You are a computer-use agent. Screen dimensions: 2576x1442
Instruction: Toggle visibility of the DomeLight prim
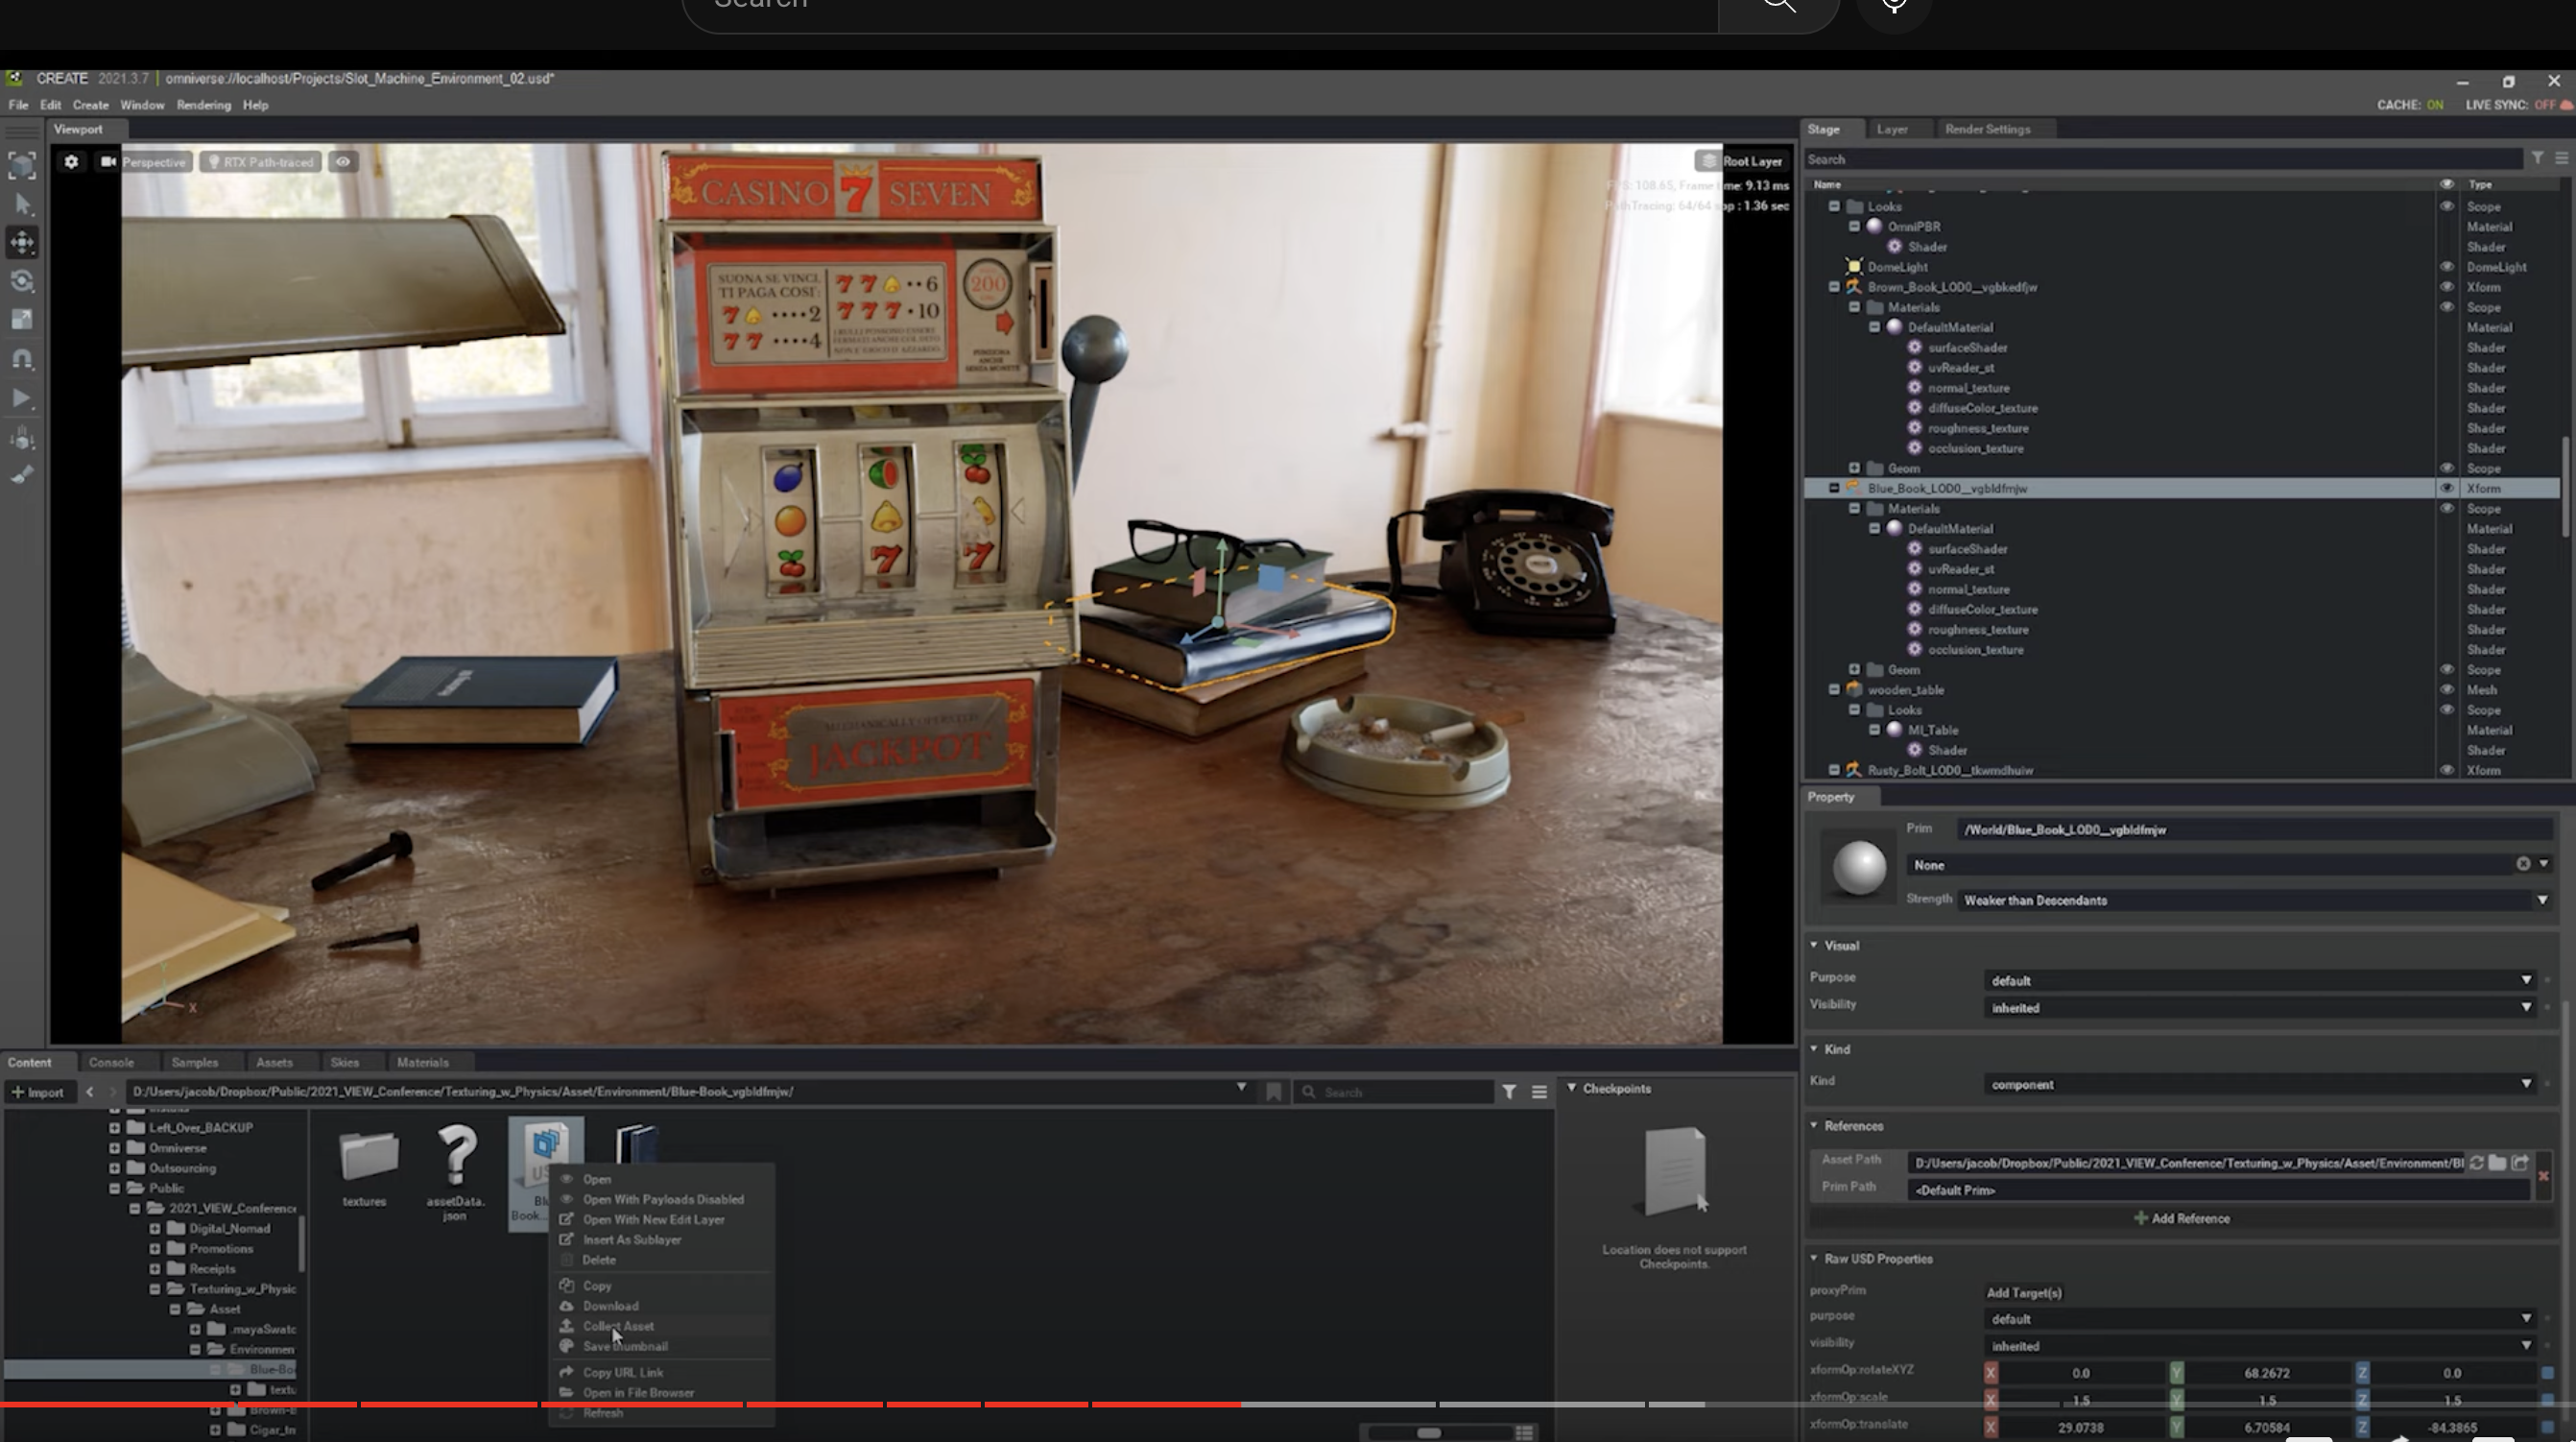point(2446,267)
